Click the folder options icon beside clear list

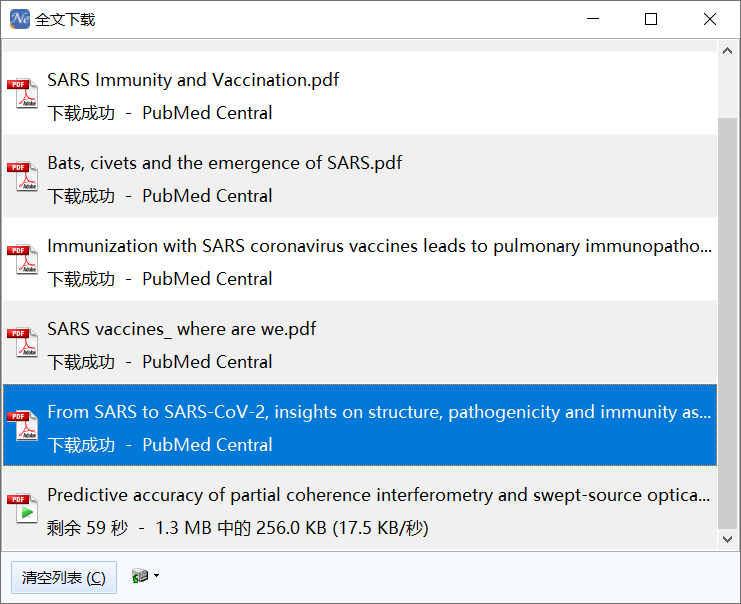140,576
